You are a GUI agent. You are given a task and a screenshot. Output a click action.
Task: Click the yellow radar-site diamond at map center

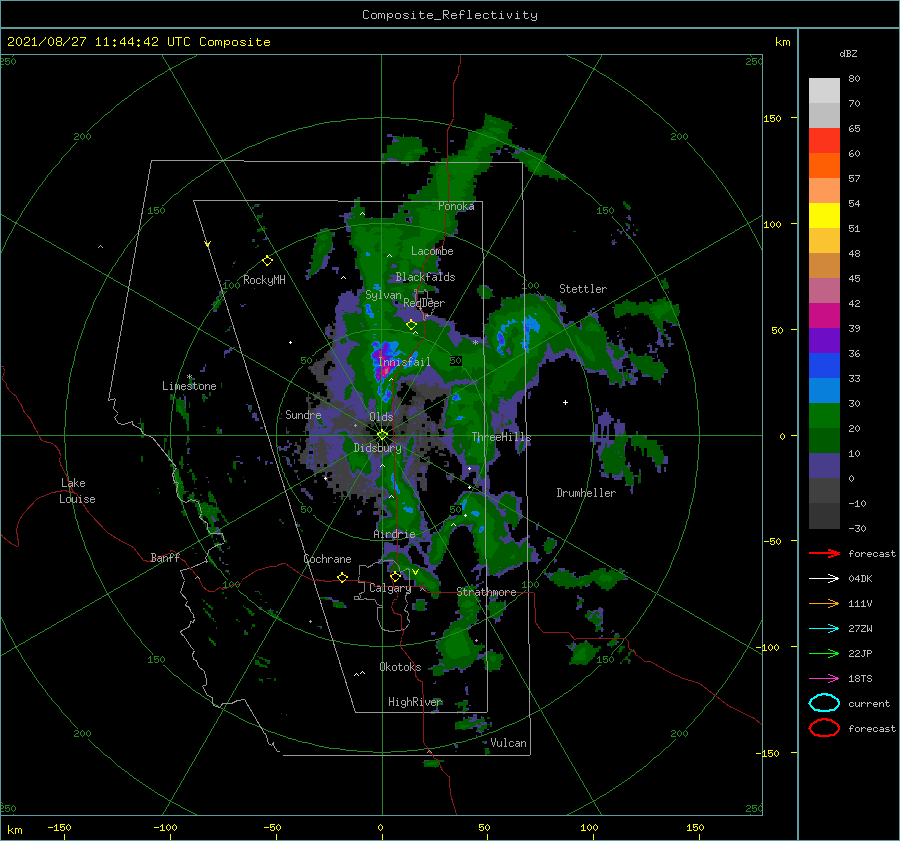click(382, 435)
